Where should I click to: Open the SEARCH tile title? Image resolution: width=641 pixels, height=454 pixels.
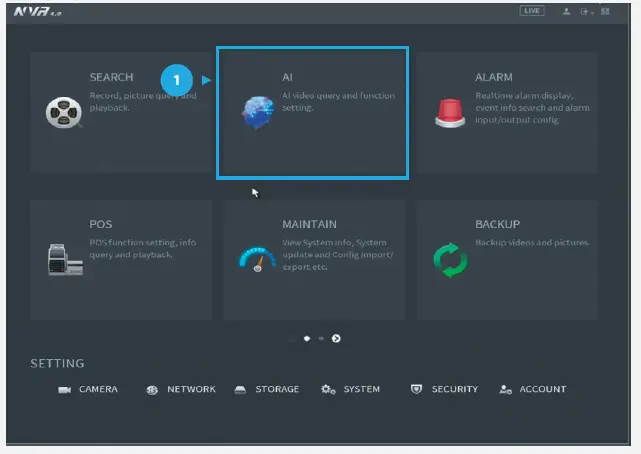click(111, 77)
